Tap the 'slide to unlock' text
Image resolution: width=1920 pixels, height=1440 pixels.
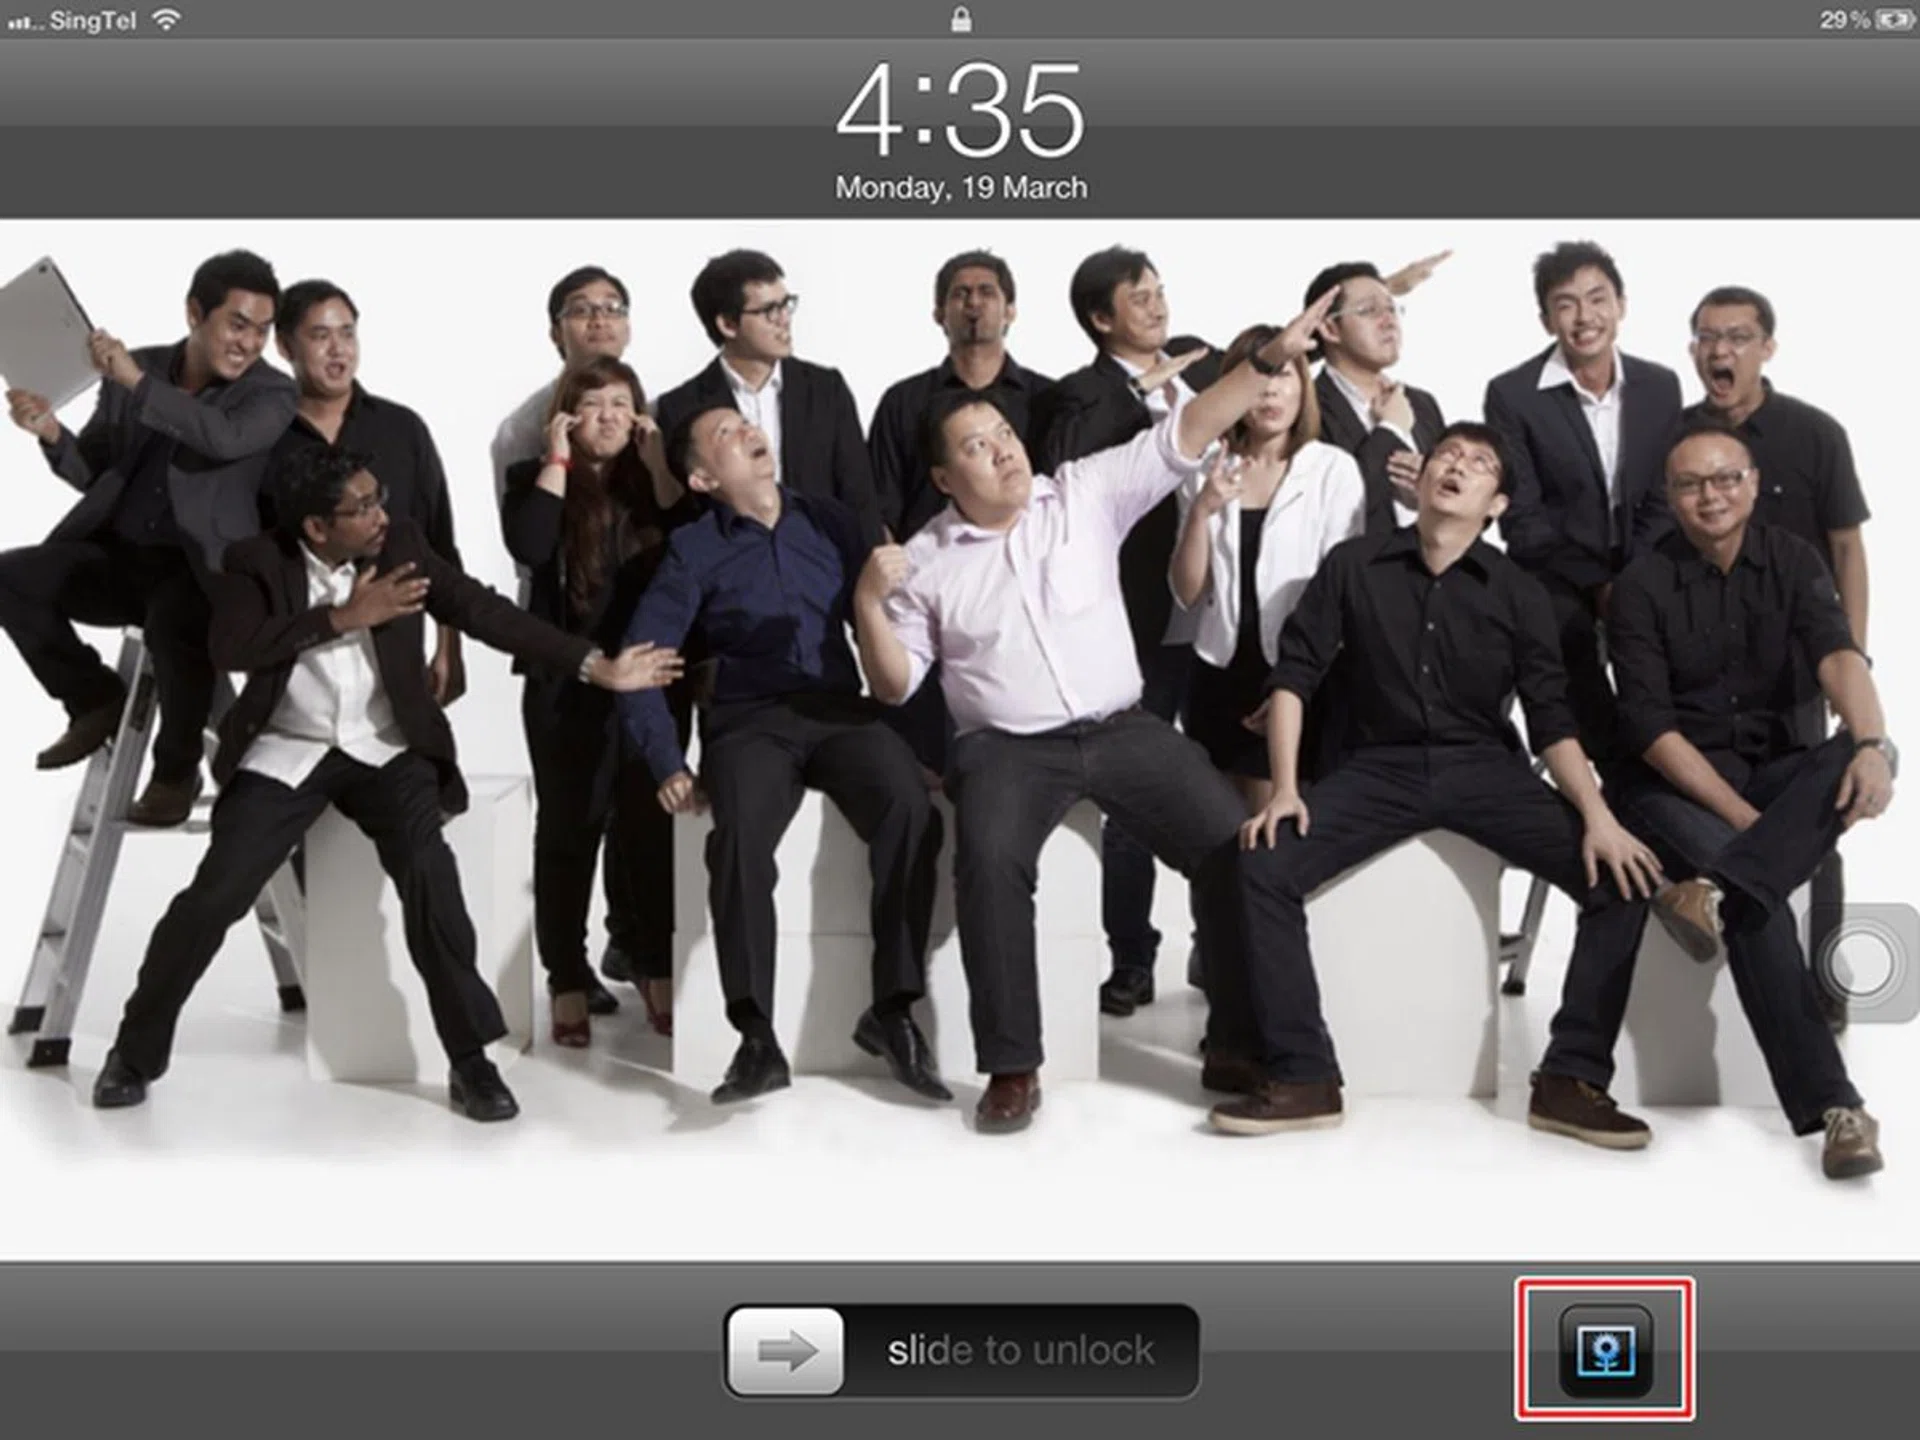pyautogui.click(x=1020, y=1351)
